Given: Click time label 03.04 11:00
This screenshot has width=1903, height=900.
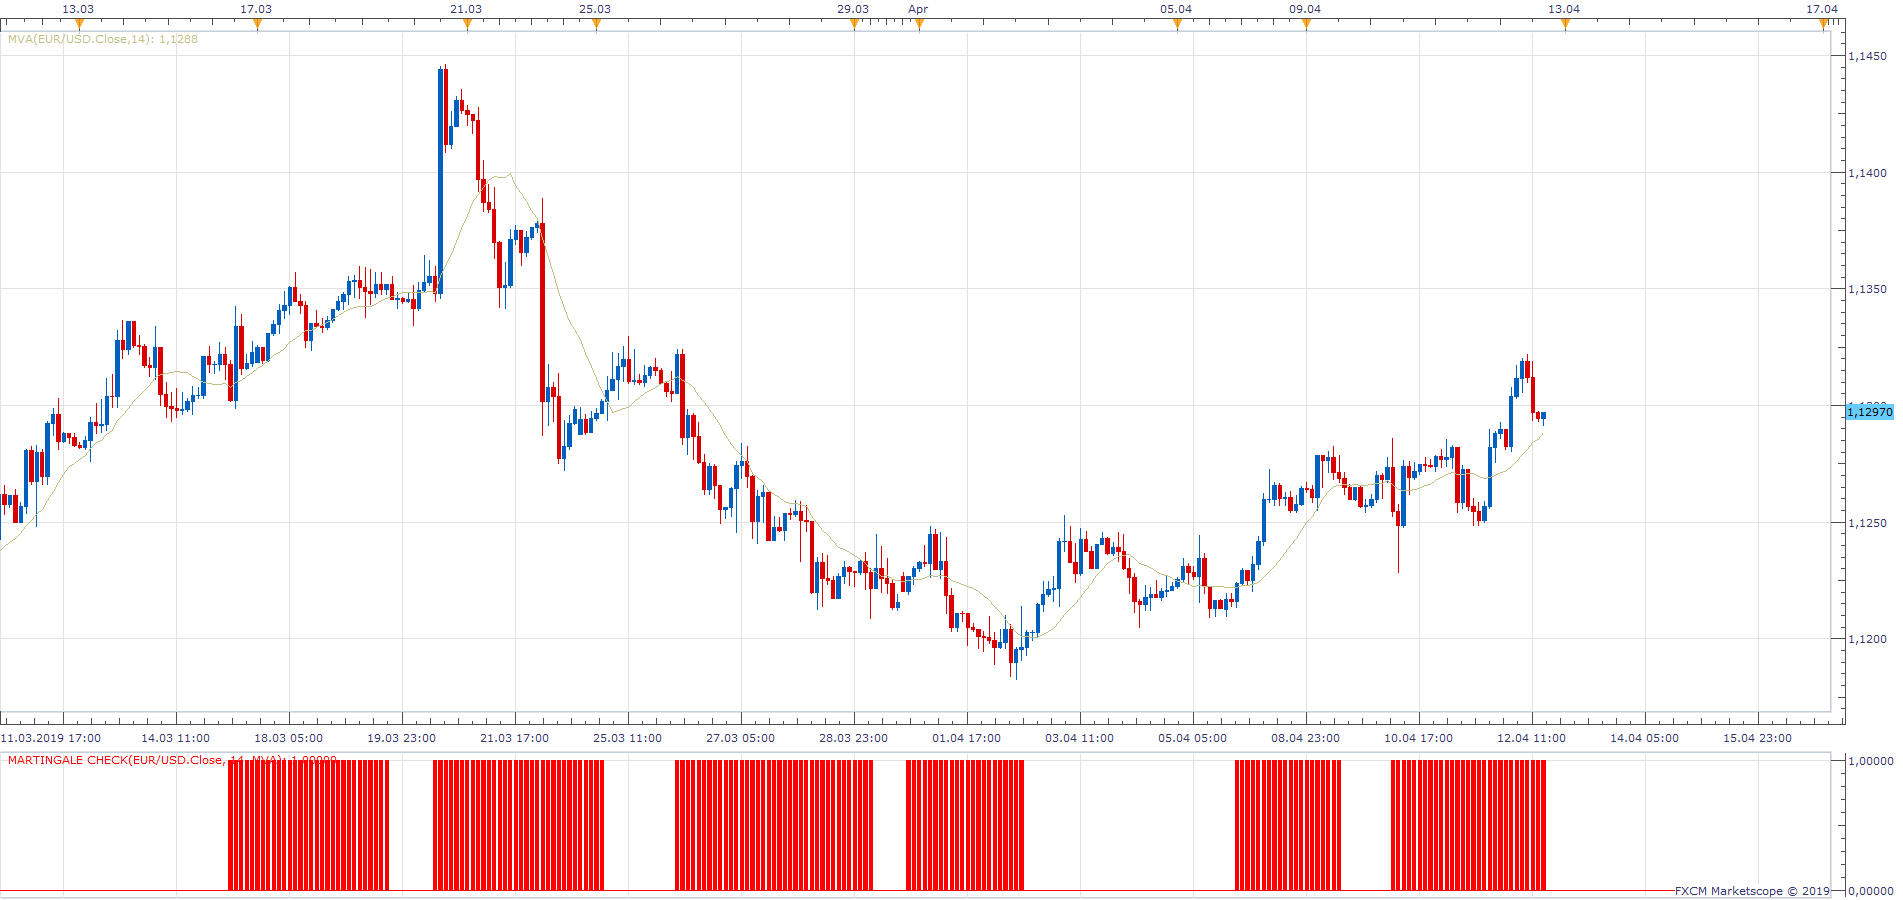Looking at the screenshot, I should (x=1080, y=738).
